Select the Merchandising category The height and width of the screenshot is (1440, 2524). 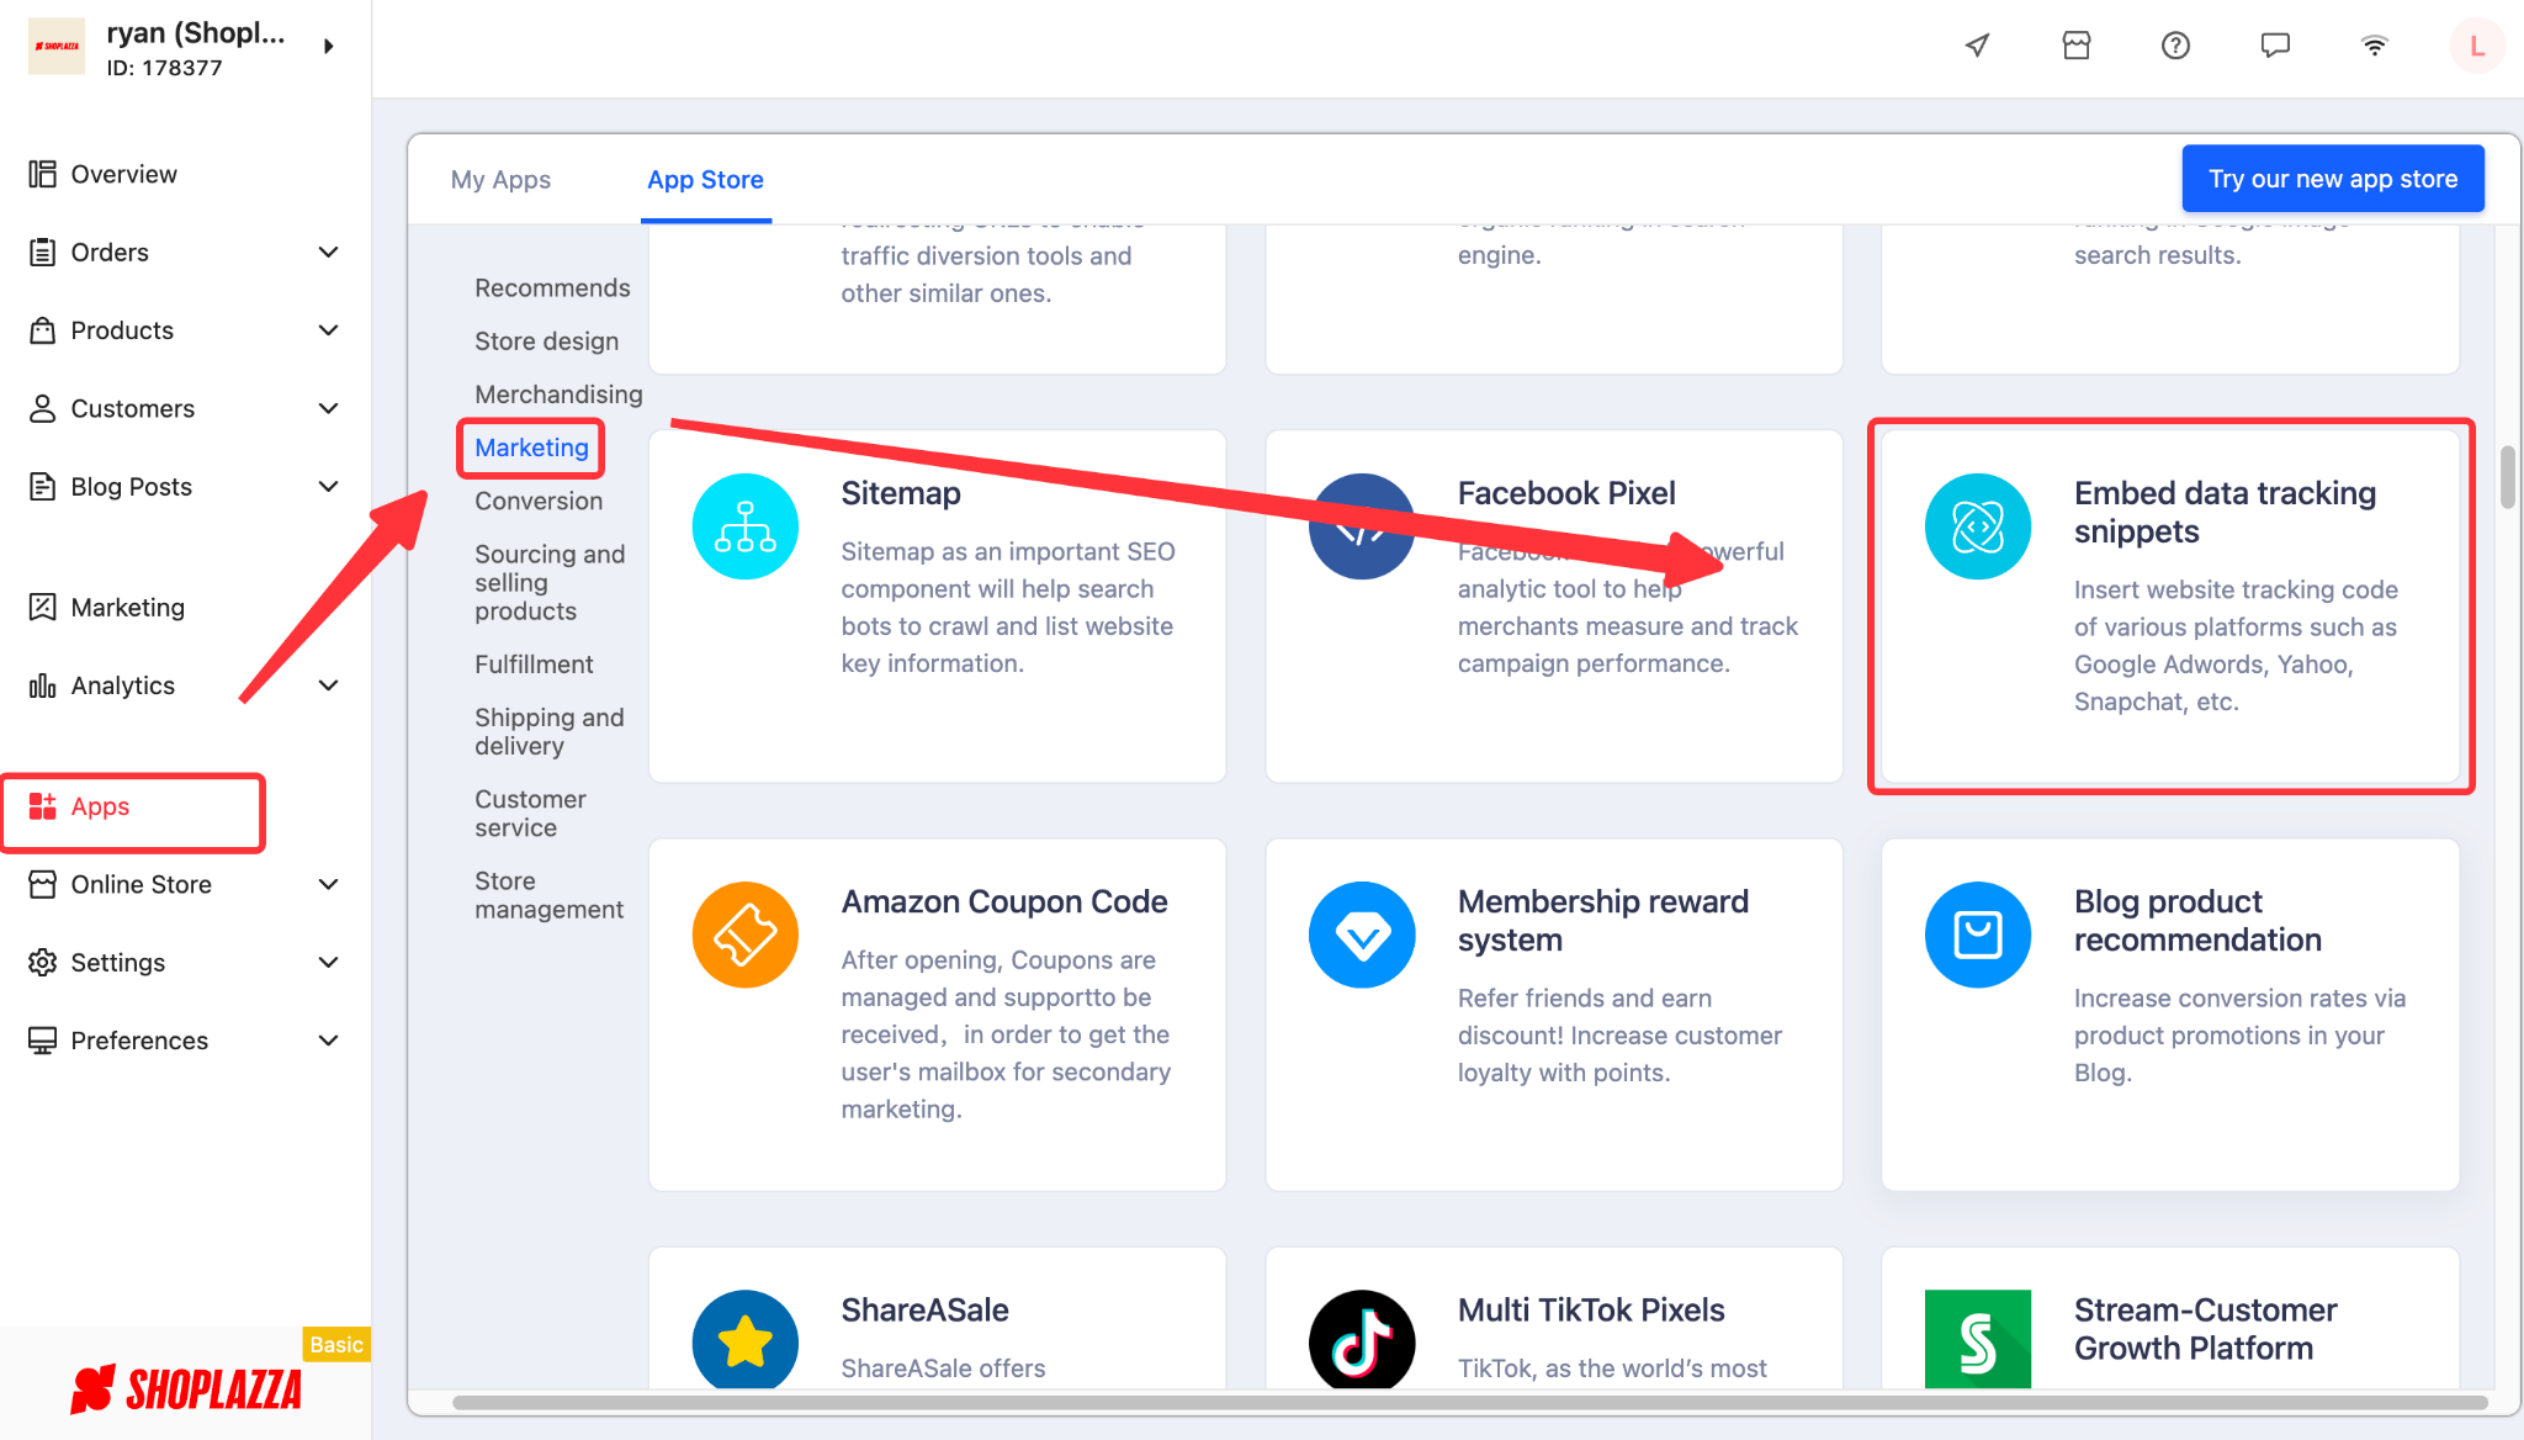coord(558,394)
